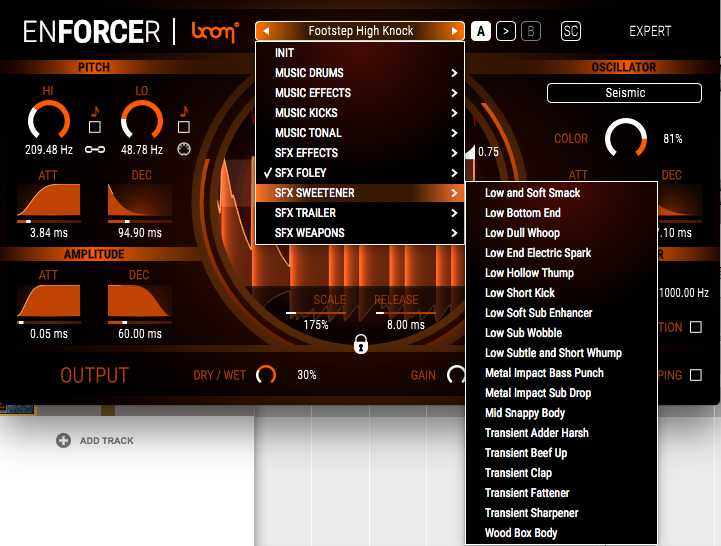The width and height of the screenshot is (721, 546).
Task: Click the plus icon beside ADD TRACK
Action: (x=63, y=441)
